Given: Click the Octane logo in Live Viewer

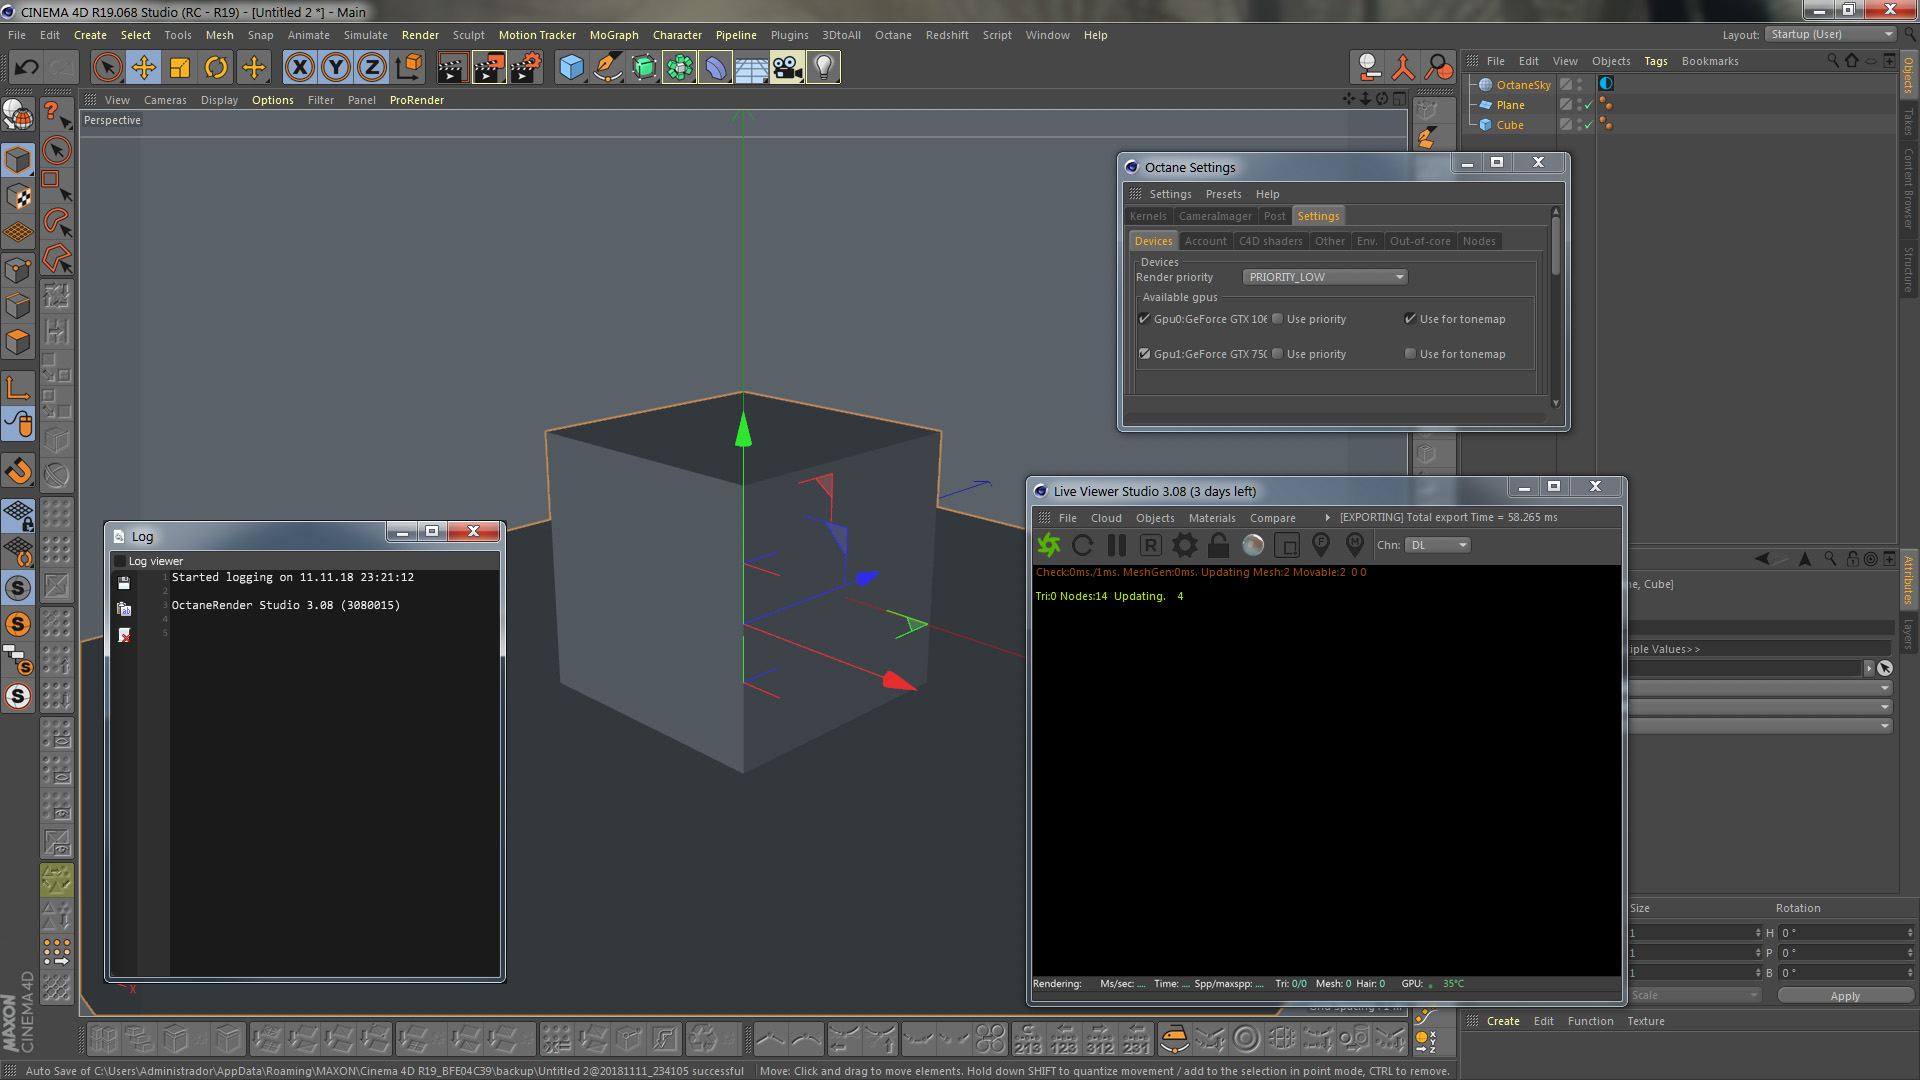Looking at the screenshot, I should click(1049, 545).
